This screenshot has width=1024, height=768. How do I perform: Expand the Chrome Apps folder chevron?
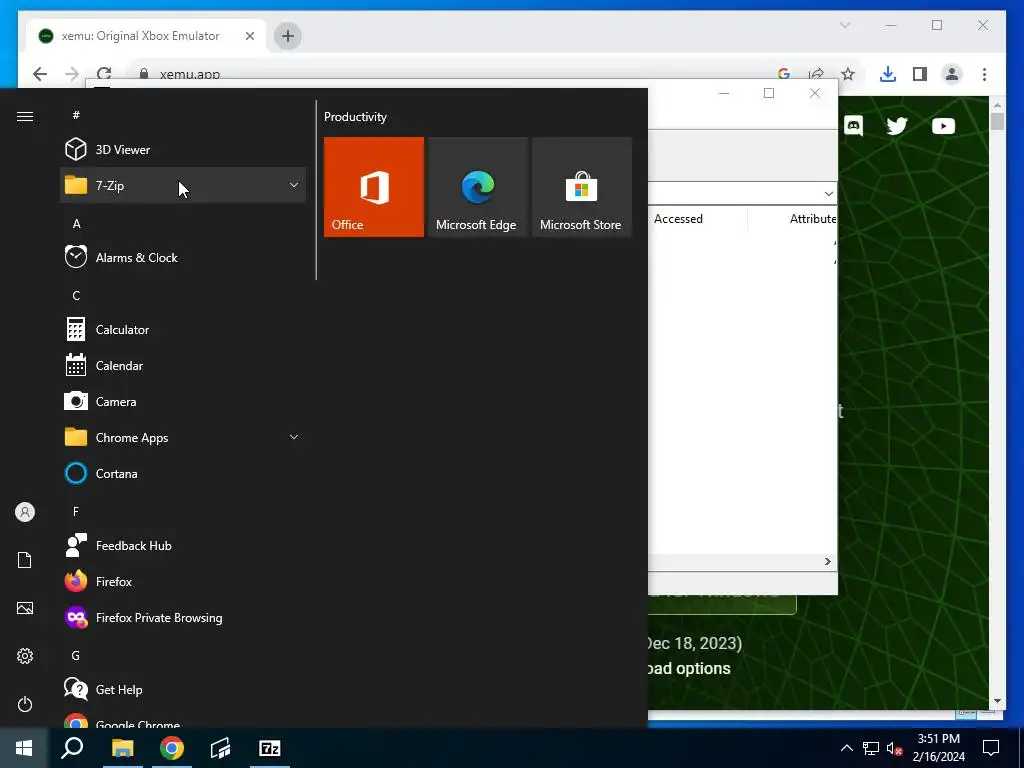point(294,437)
